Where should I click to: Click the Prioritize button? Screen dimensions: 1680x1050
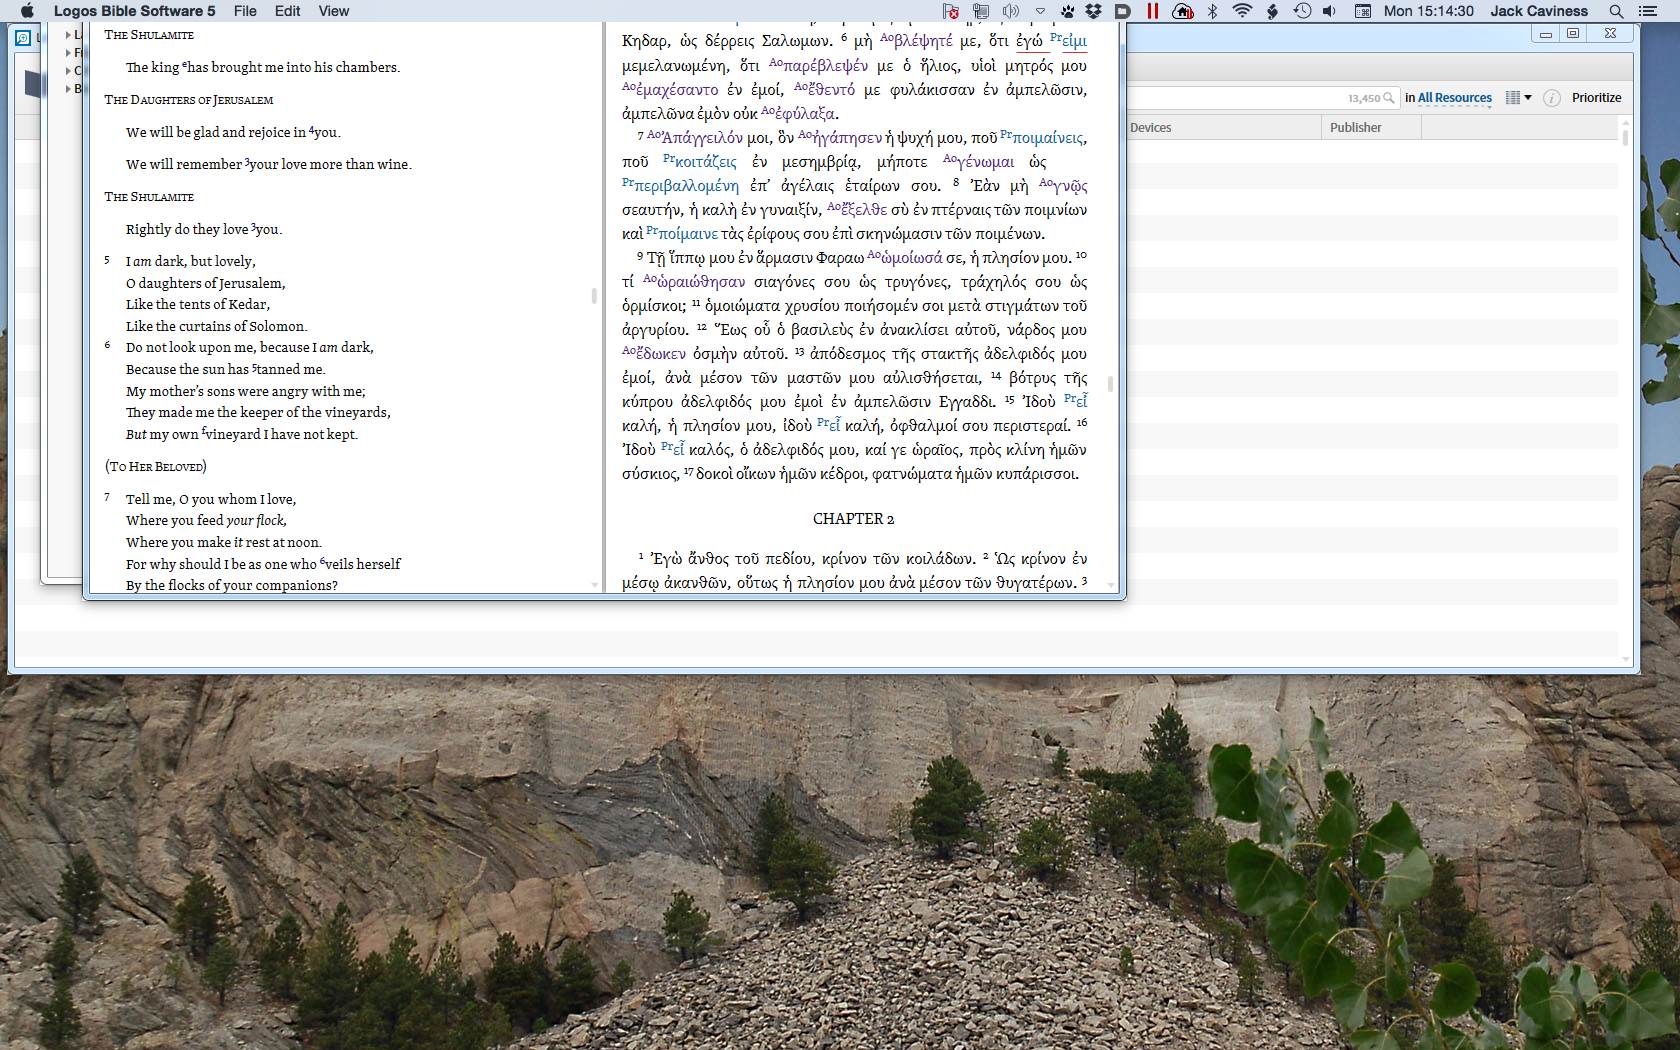(1596, 98)
